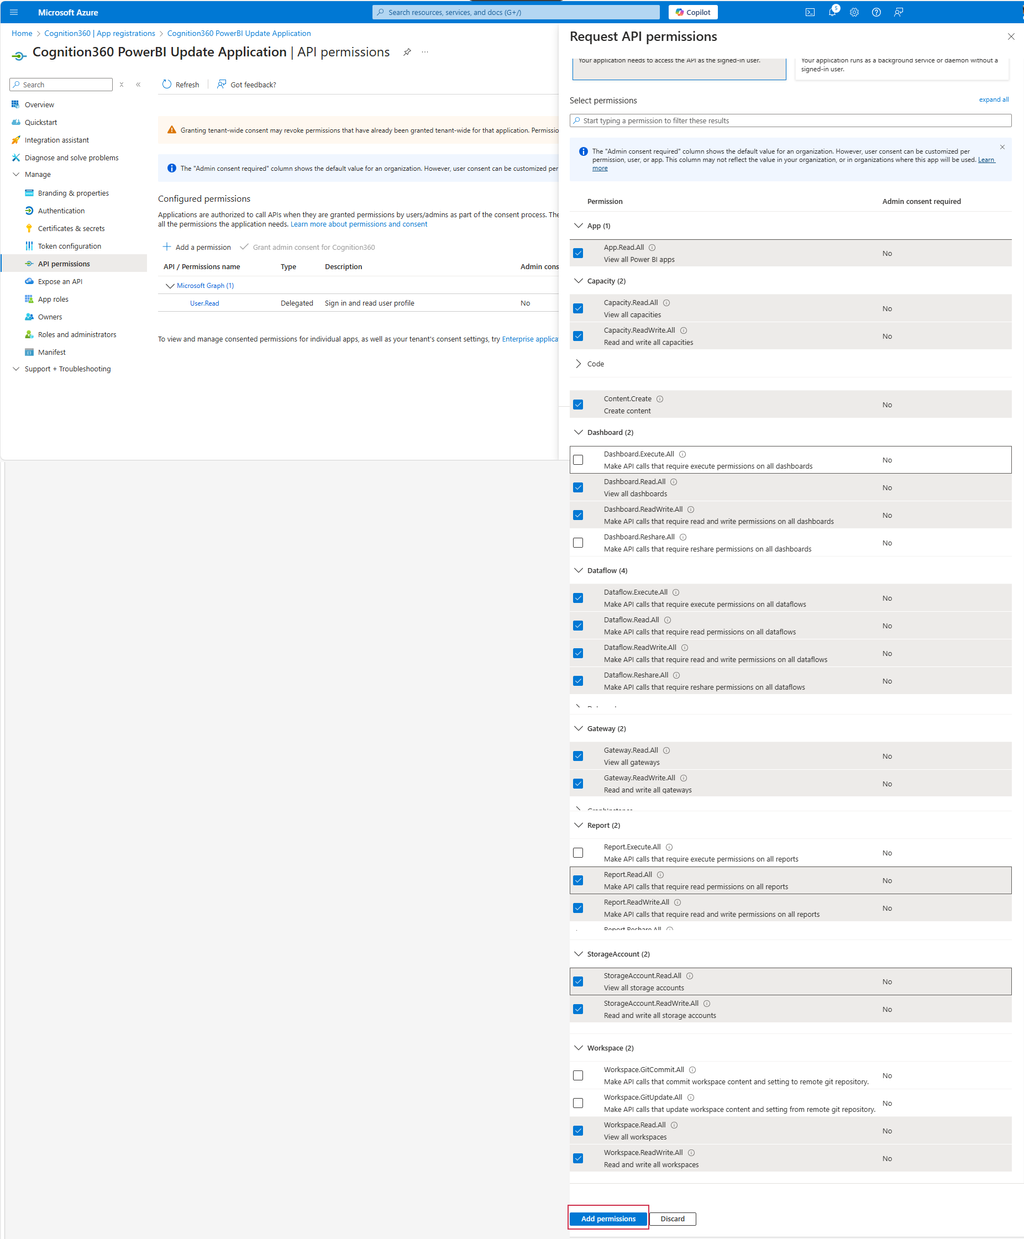Open Integration assistant rocket icon
The width and height of the screenshot is (1024, 1239).
pyautogui.click(x=15, y=140)
